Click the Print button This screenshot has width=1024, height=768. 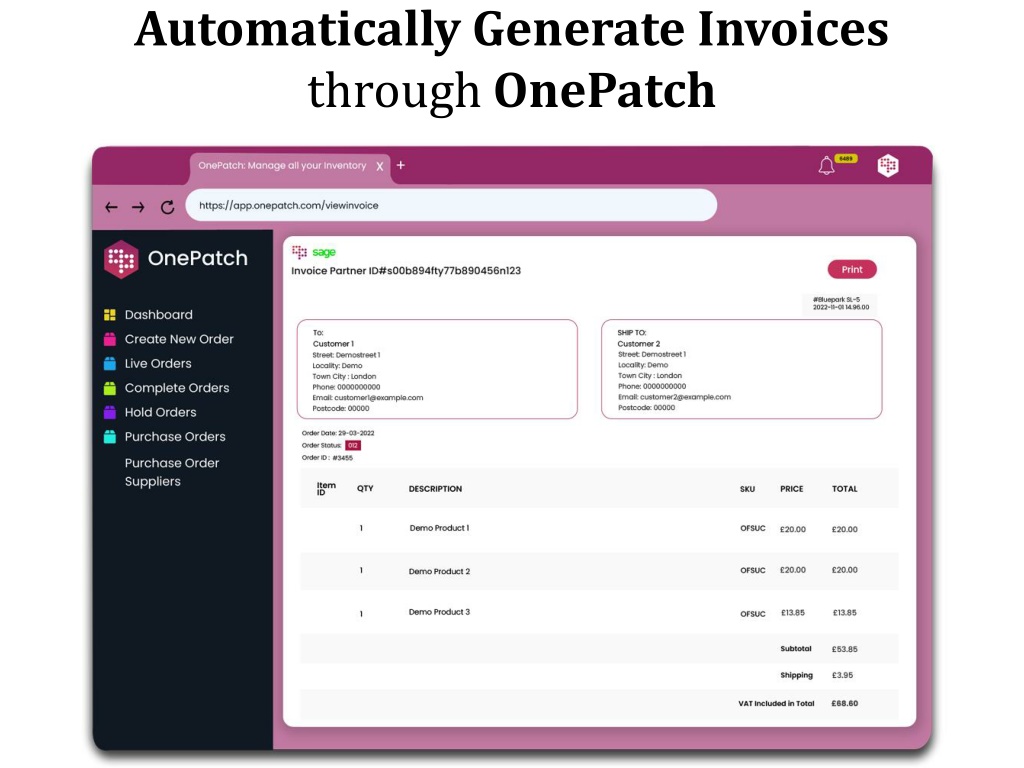(852, 269)
